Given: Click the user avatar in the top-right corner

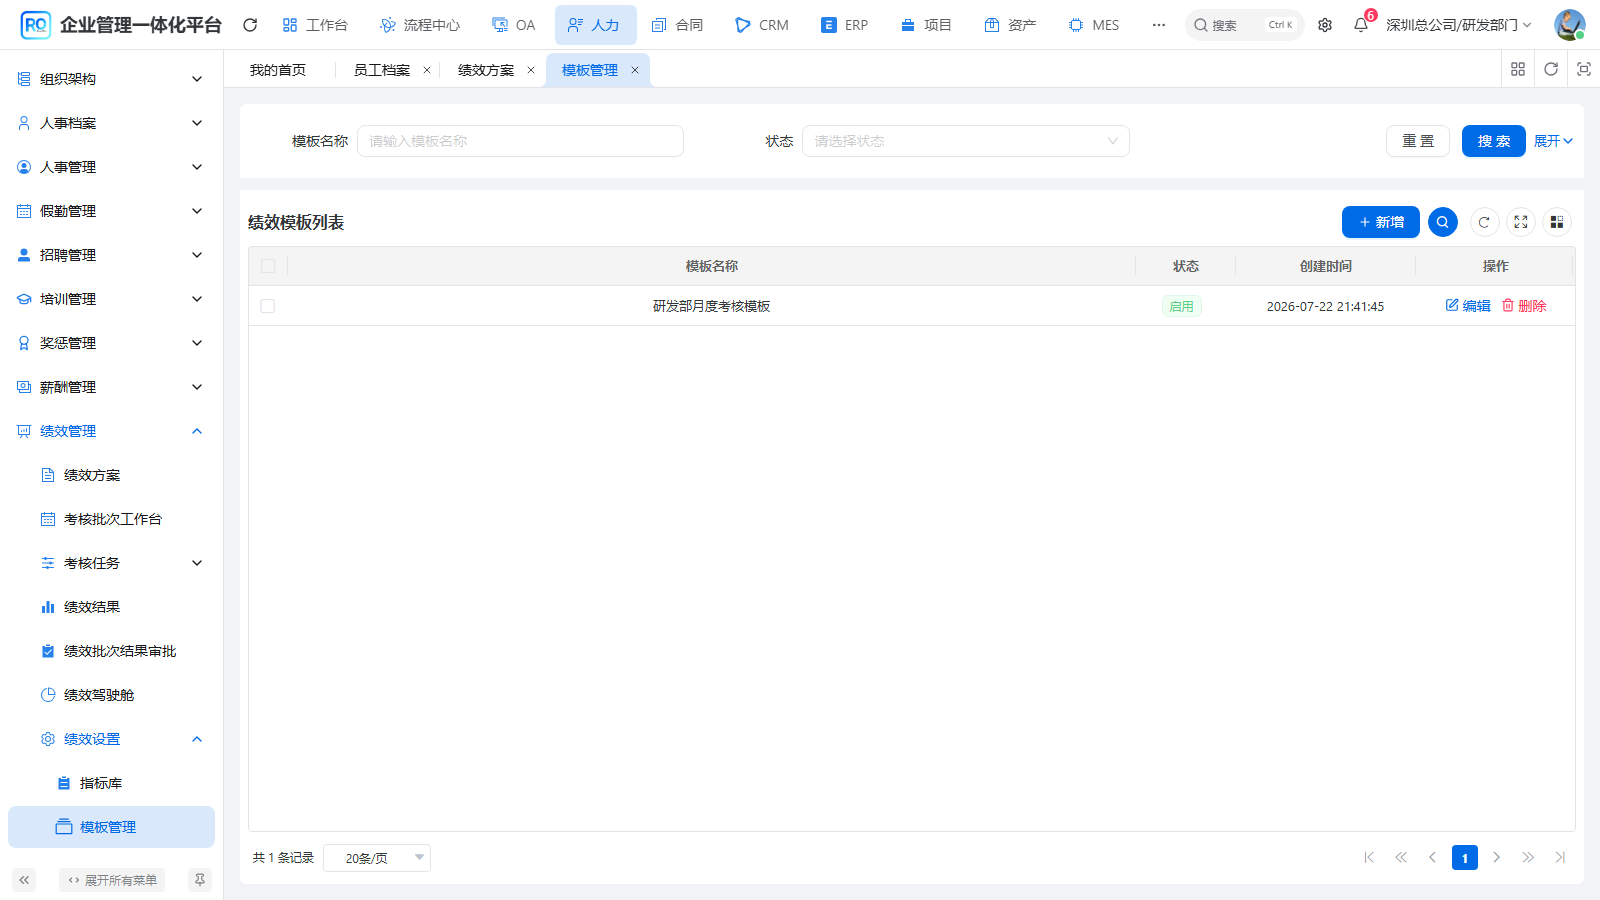Looking at the screenshot, I should pos(1569,25).
